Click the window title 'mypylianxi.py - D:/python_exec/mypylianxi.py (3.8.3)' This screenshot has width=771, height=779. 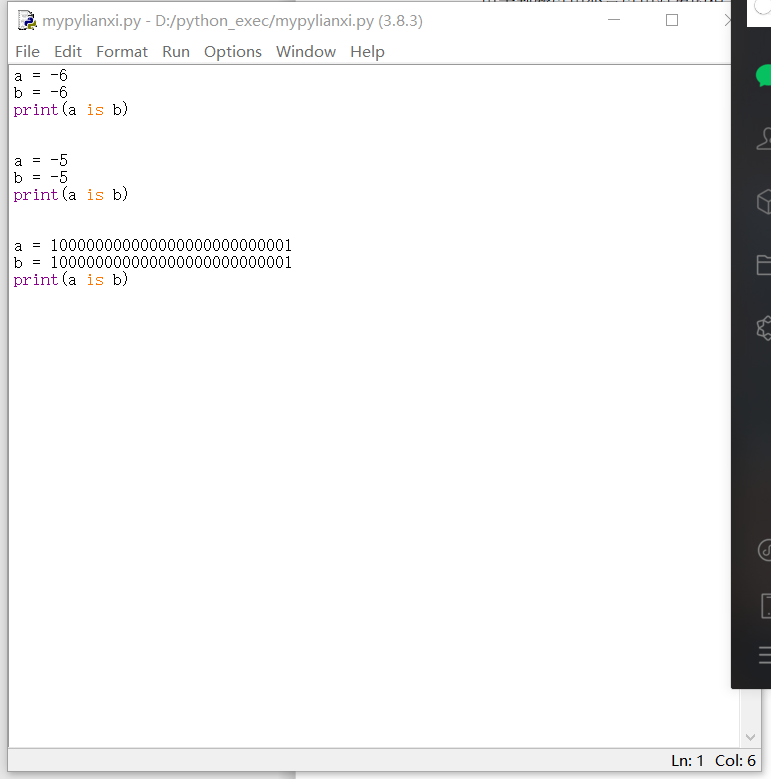pos(232,21)
